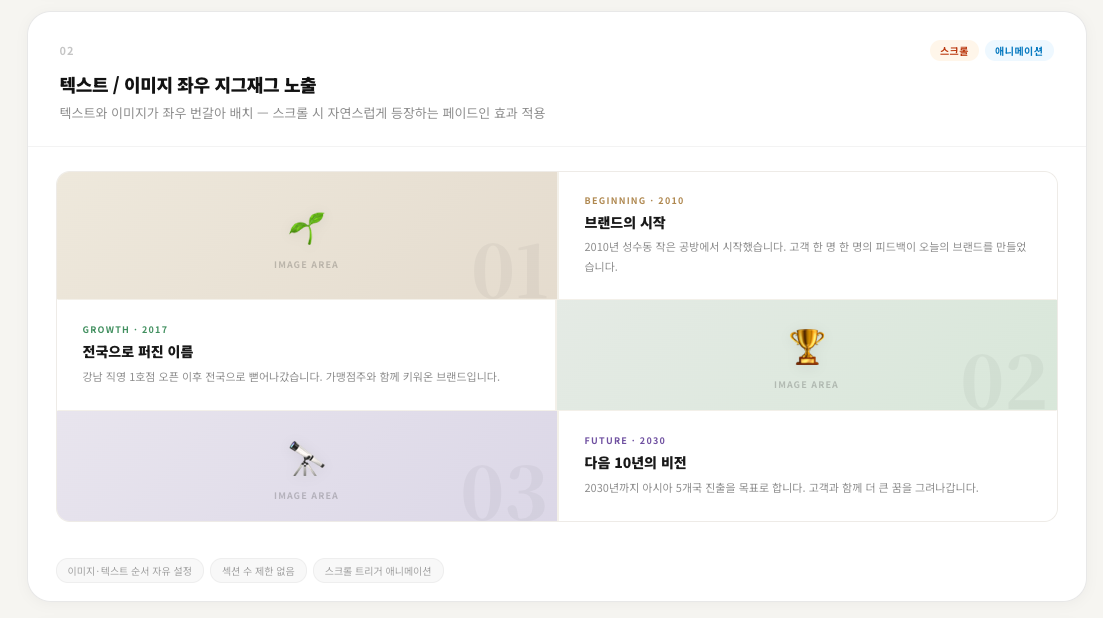This screenshot has height=618, width=1103.
Task: Click the 02 section number at top
Action: [66, 51]
